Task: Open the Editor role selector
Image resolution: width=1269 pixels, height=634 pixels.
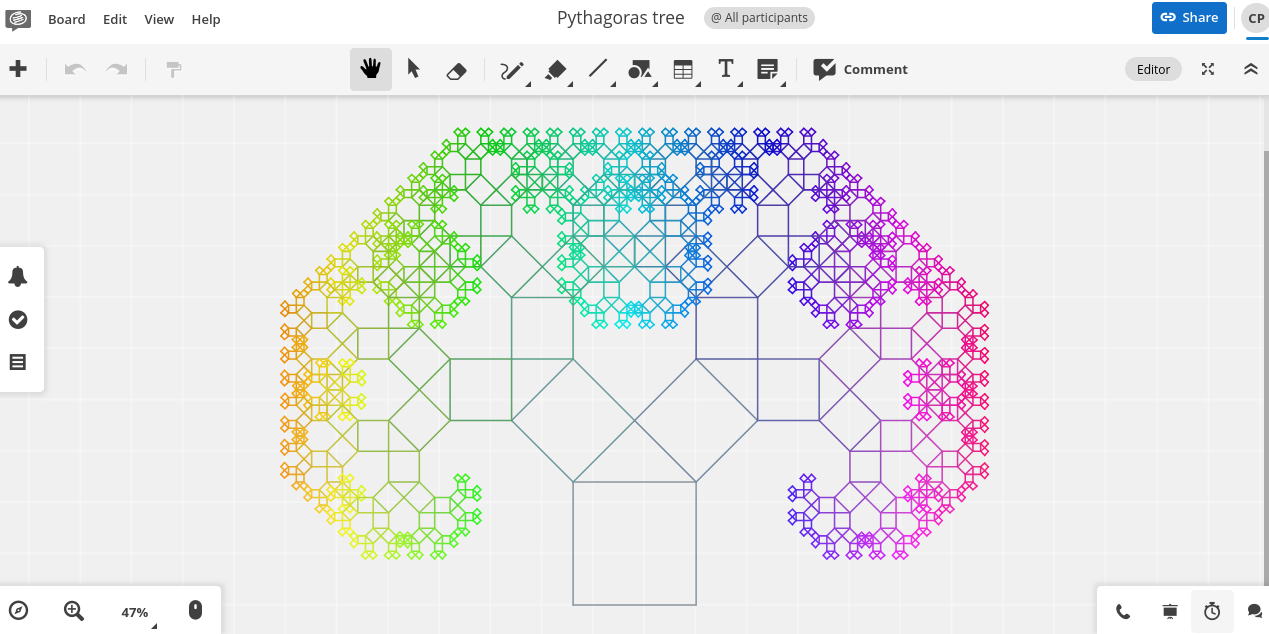Action: pyautogui.click(x=1153, y=69)
